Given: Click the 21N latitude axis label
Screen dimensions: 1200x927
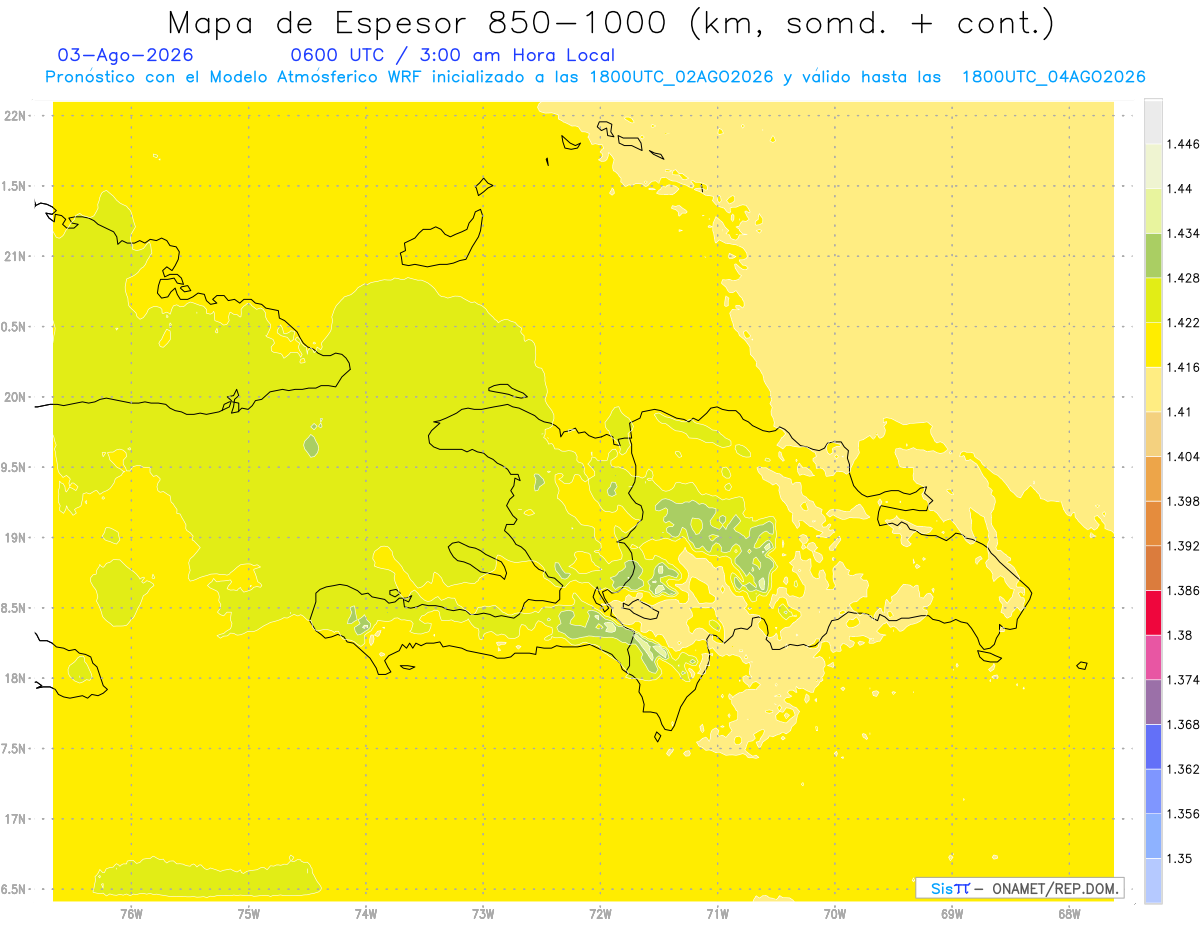Looking at the screenshot, I should 17,256.
